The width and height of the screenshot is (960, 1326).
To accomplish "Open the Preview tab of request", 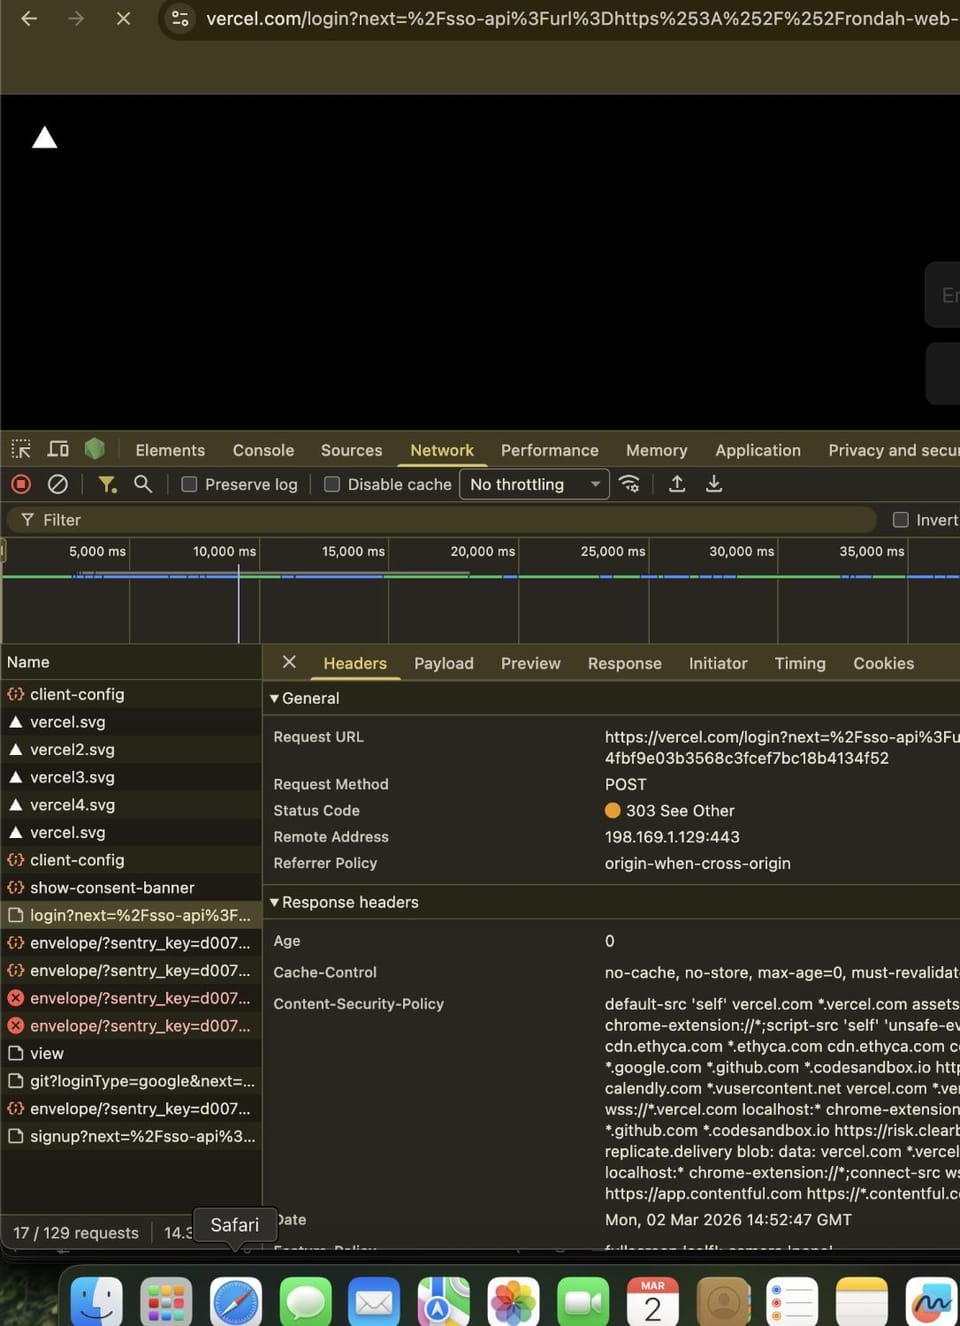I will pyautogui.click(x=531, y=663).
